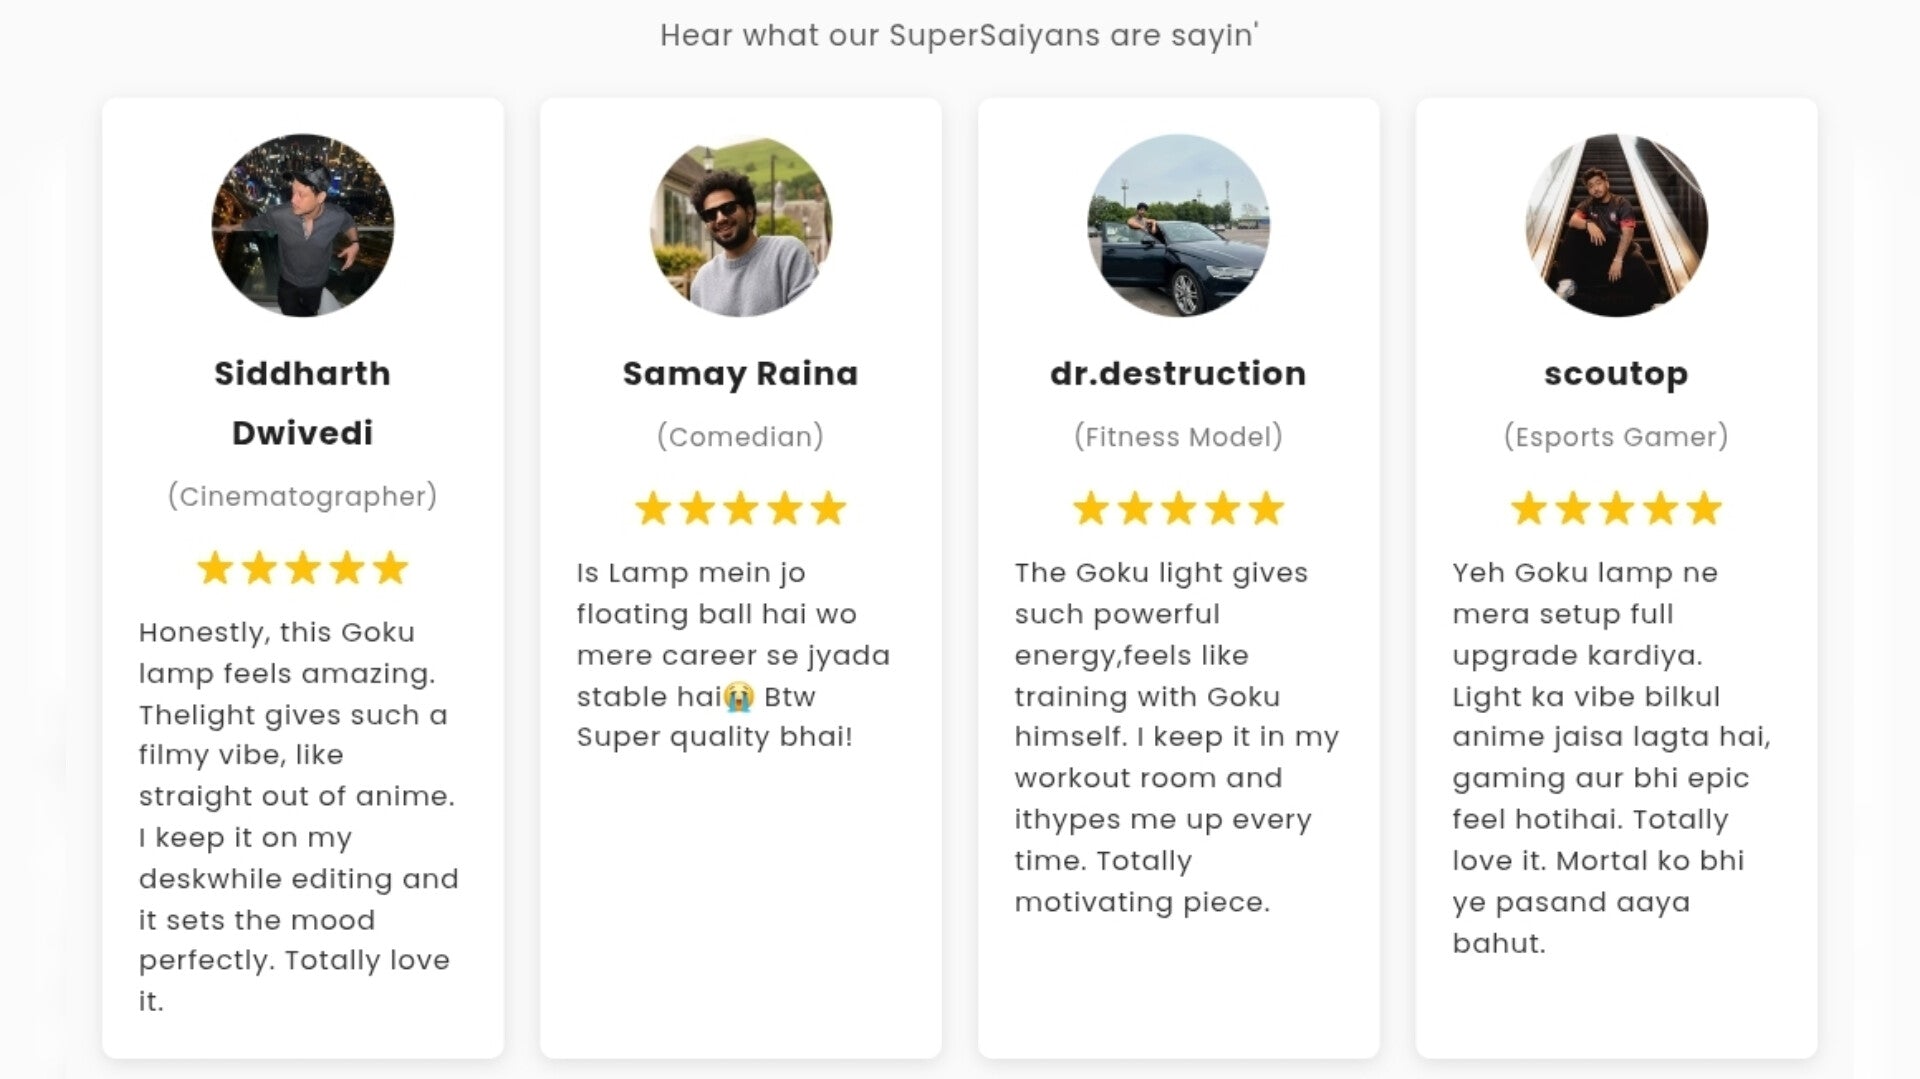Click the first star in Siddharth Dwivedi's rating

[215, 568]
